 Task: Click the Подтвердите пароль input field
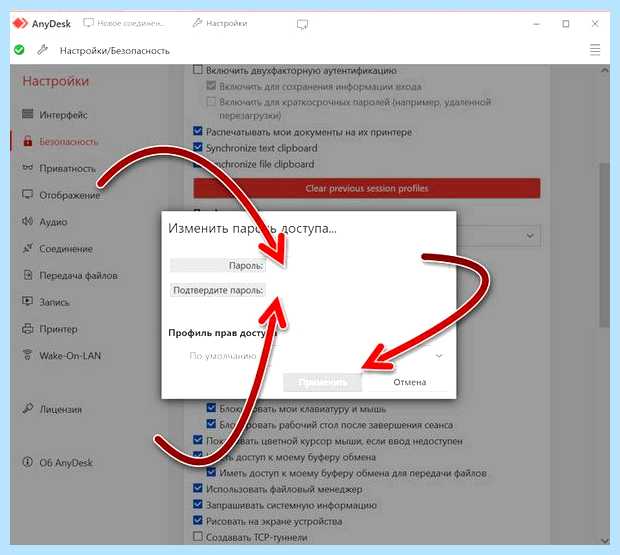point(357,290)
